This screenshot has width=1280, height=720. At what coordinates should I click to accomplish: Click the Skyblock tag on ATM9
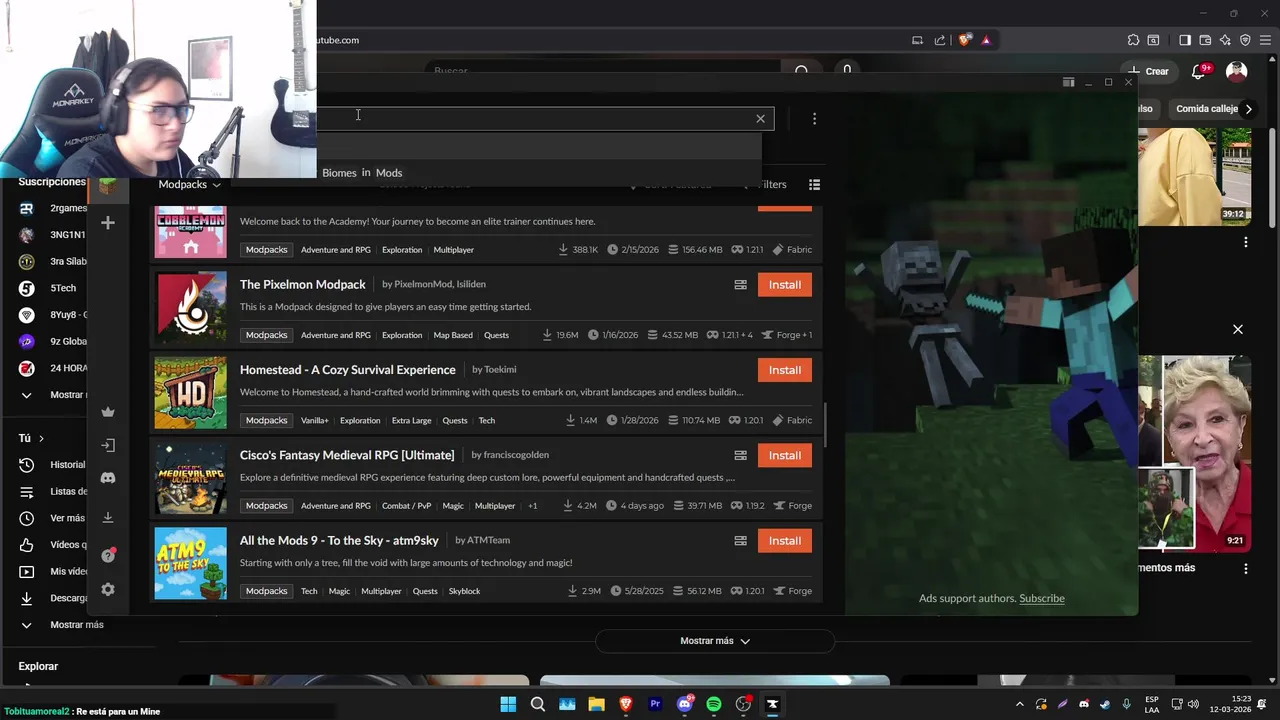coord(464,591)
